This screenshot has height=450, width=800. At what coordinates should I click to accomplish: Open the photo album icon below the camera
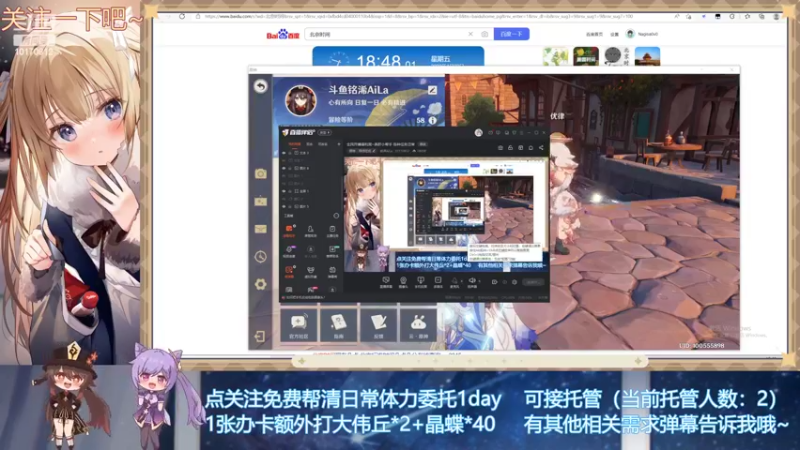click(x=261, y=202)
